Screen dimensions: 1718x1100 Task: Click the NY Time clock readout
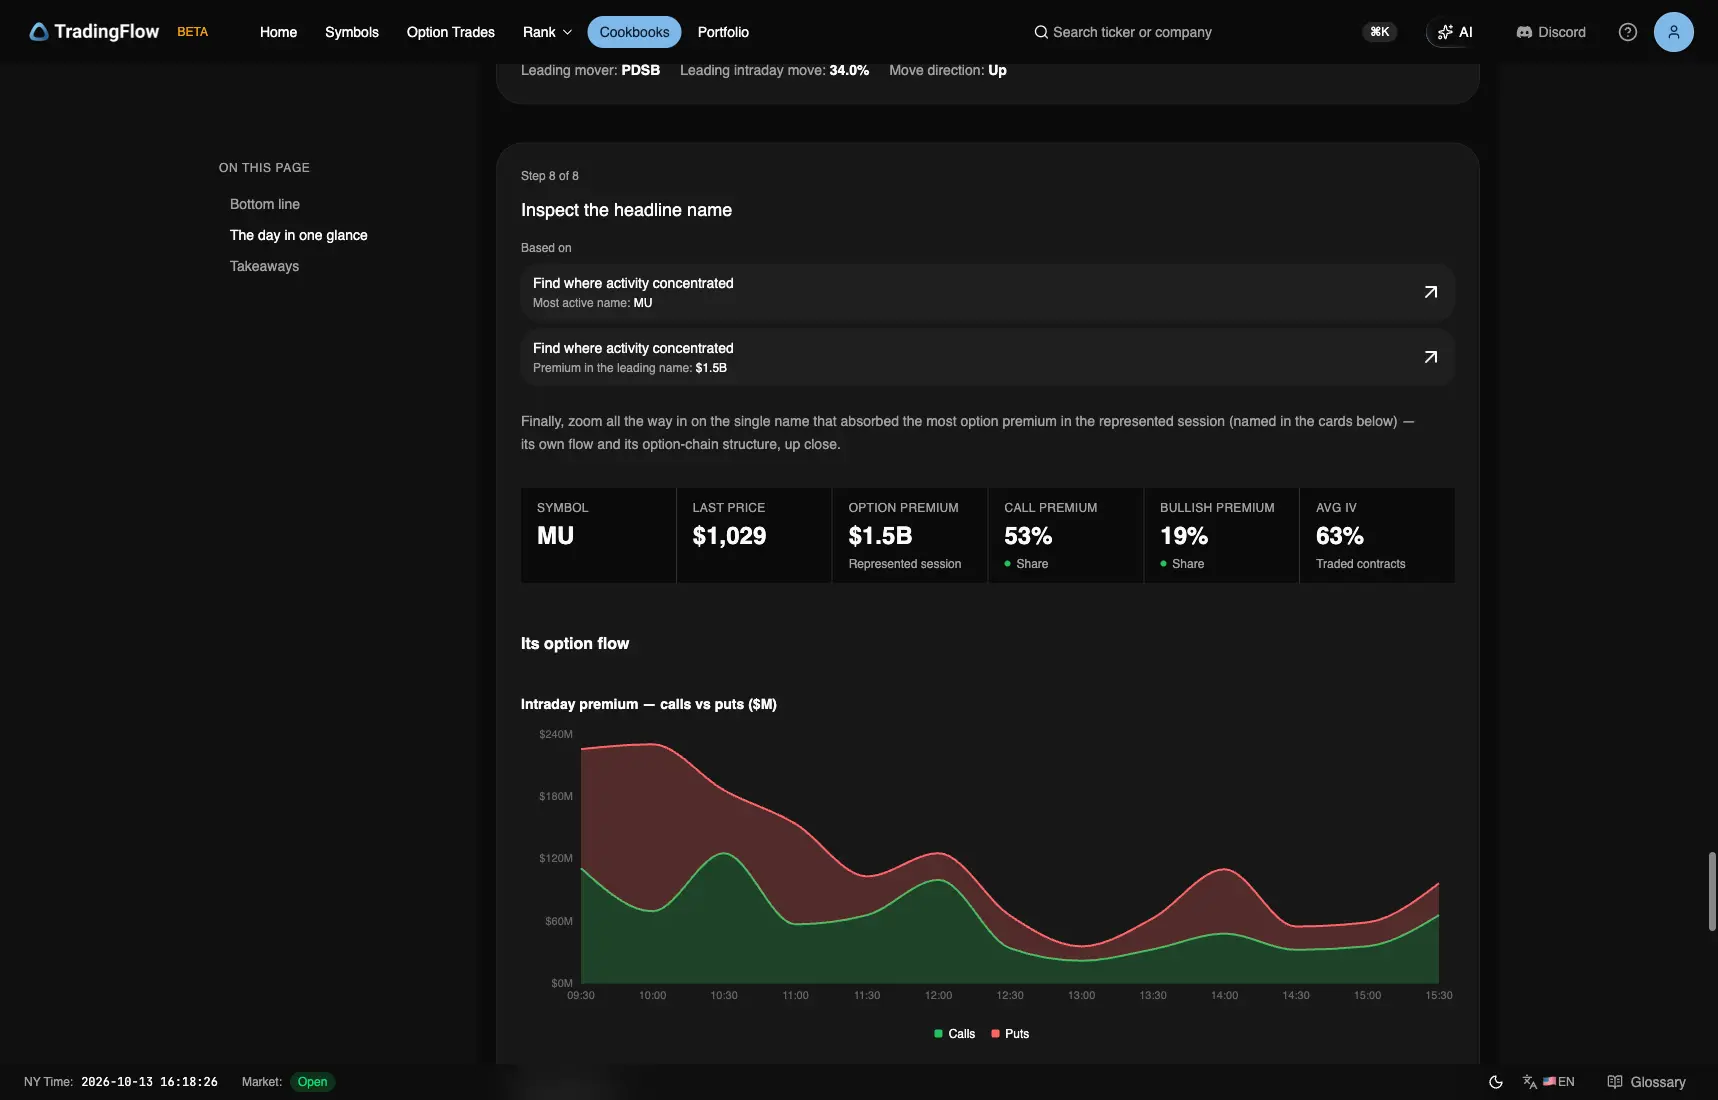point(149,1082)
